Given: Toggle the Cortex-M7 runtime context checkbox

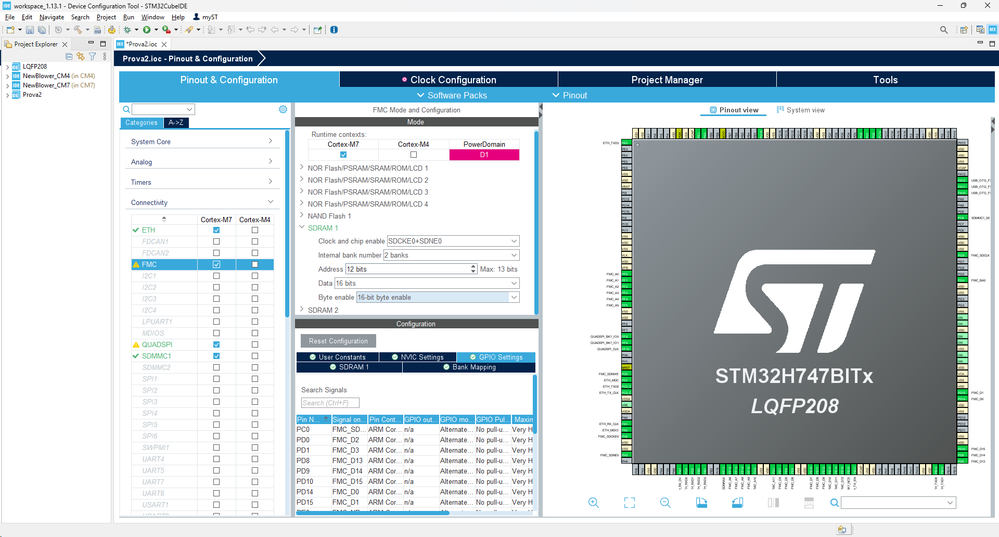Looking at the screenshot, I should (343, 155).
